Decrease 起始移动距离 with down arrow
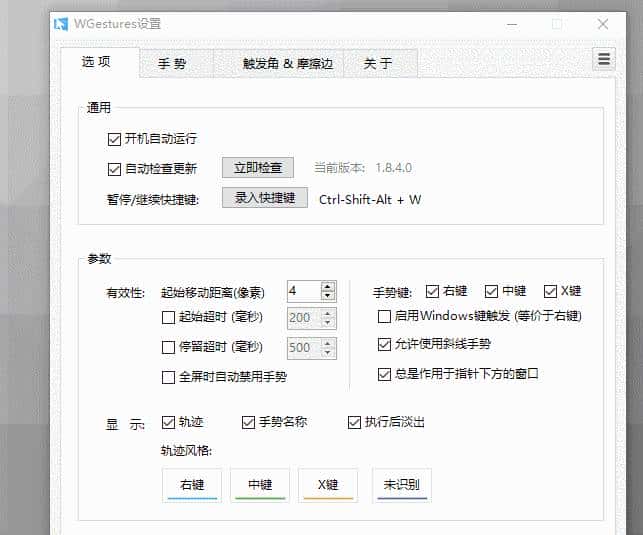 coord(328,296)
